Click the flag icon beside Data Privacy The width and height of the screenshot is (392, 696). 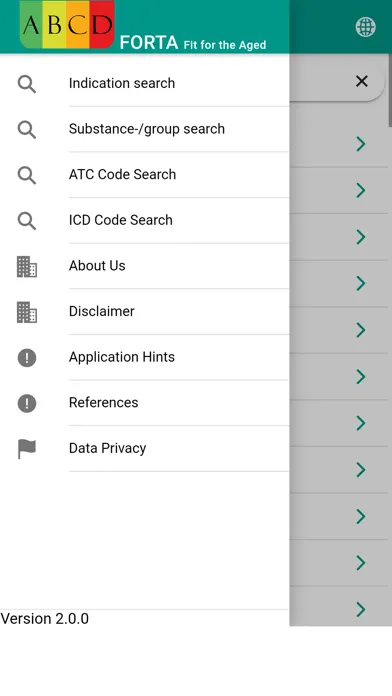pos(27,449)
